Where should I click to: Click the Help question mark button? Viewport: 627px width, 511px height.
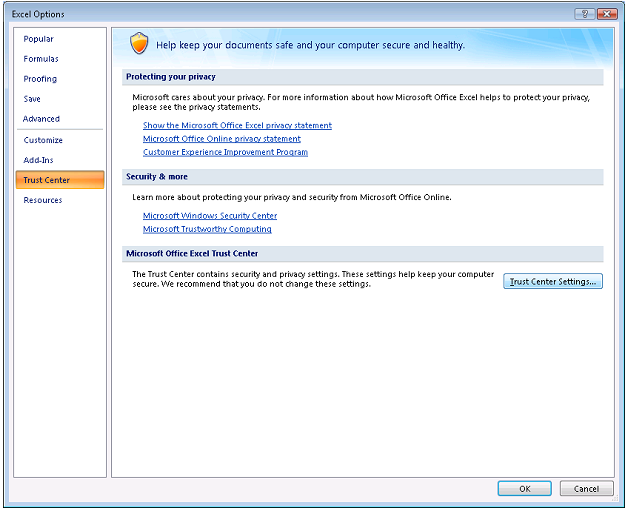coord(583,13)
